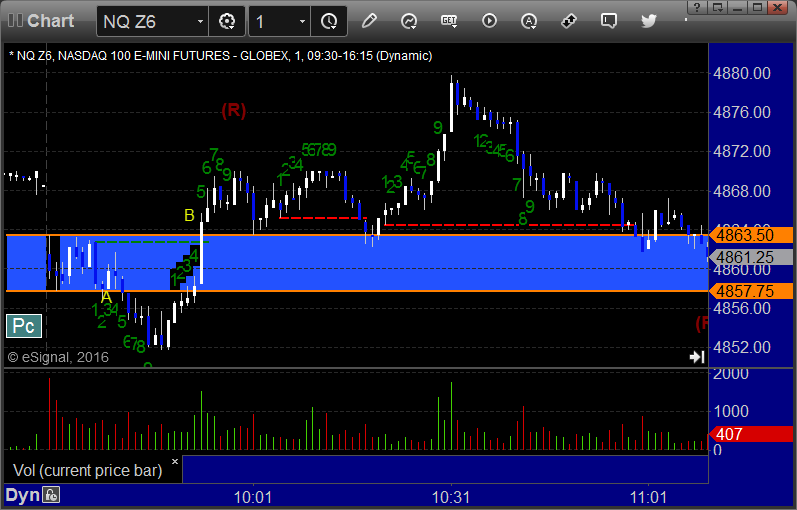Click the 1000 volume axis label
The image size is (797, 510).
731,411
